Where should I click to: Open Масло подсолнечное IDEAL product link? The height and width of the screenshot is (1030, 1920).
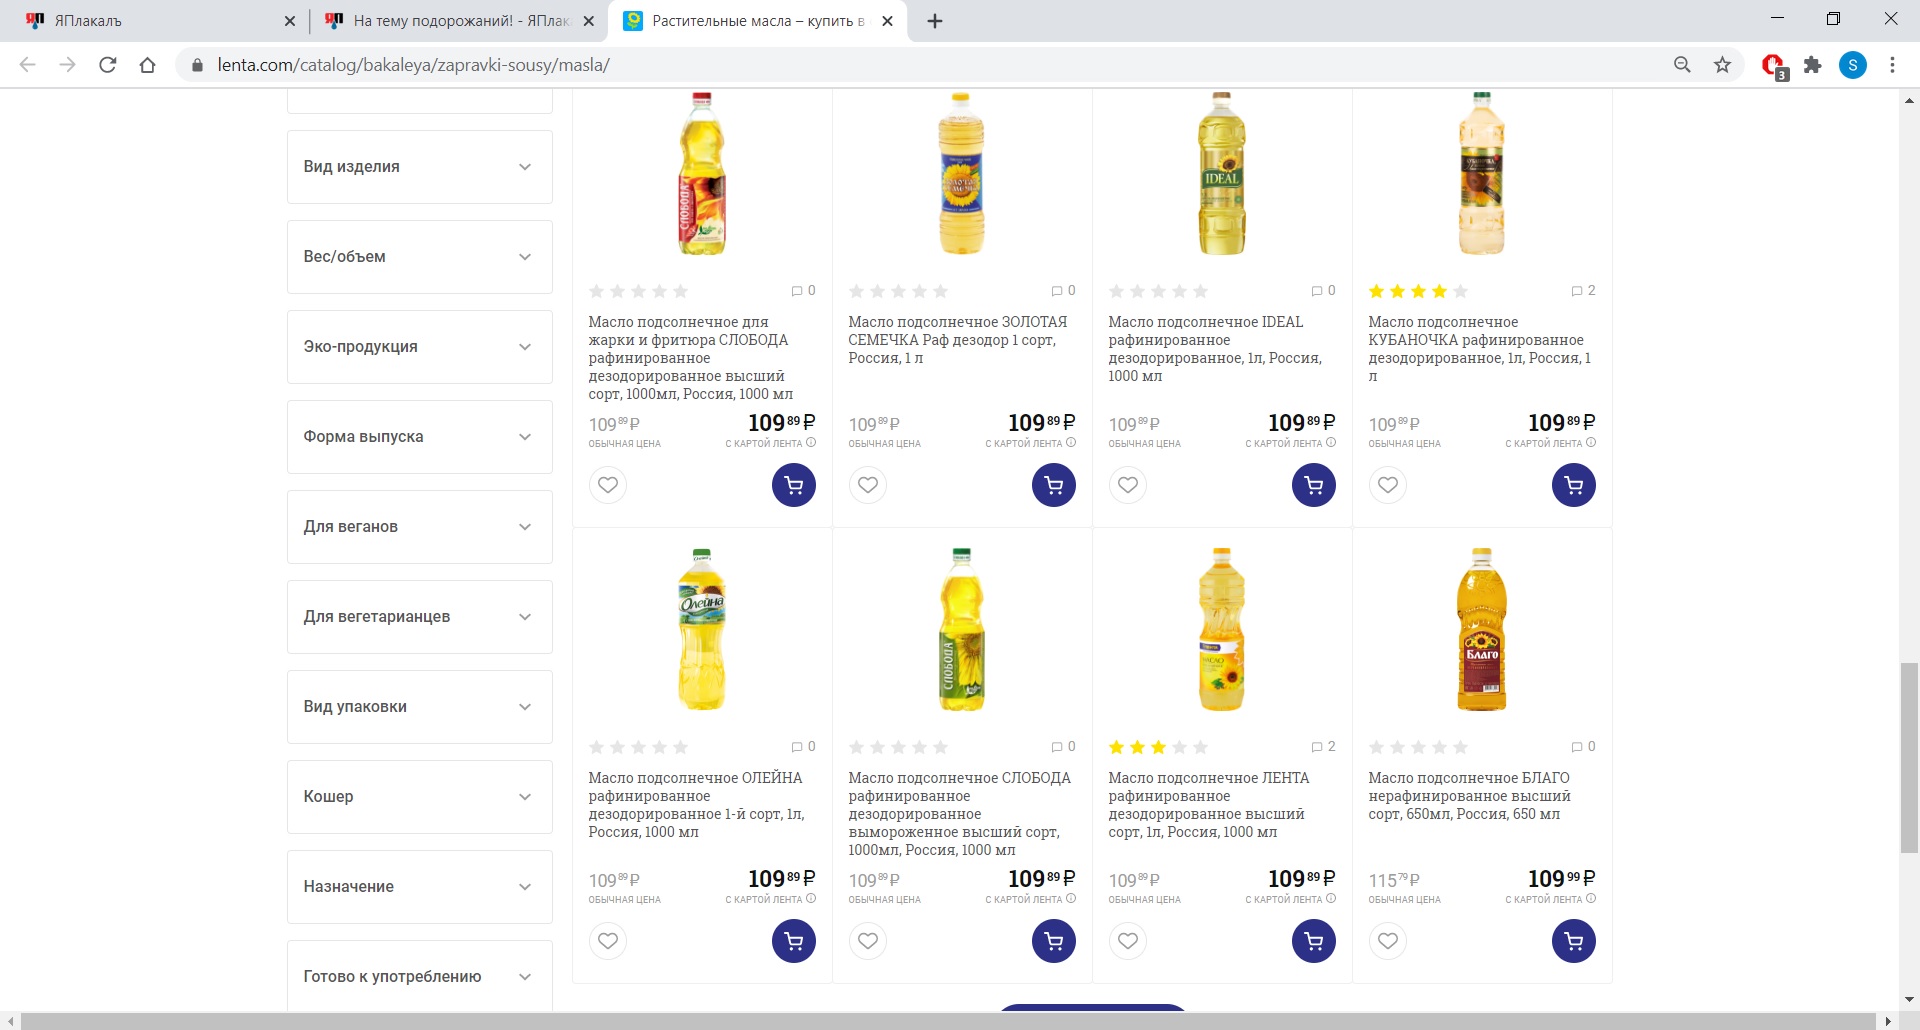pyautogui.click(x=1215, y=349)
